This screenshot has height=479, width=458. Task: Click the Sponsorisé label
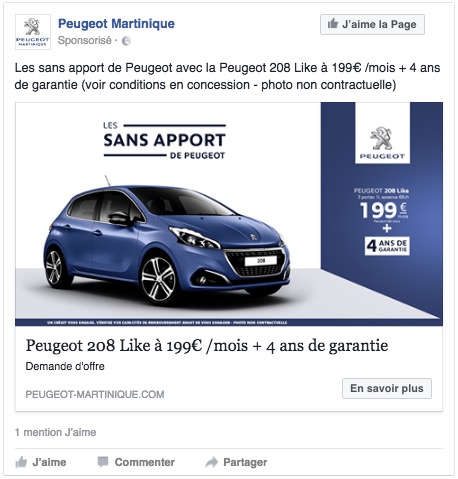coord(85,41)
